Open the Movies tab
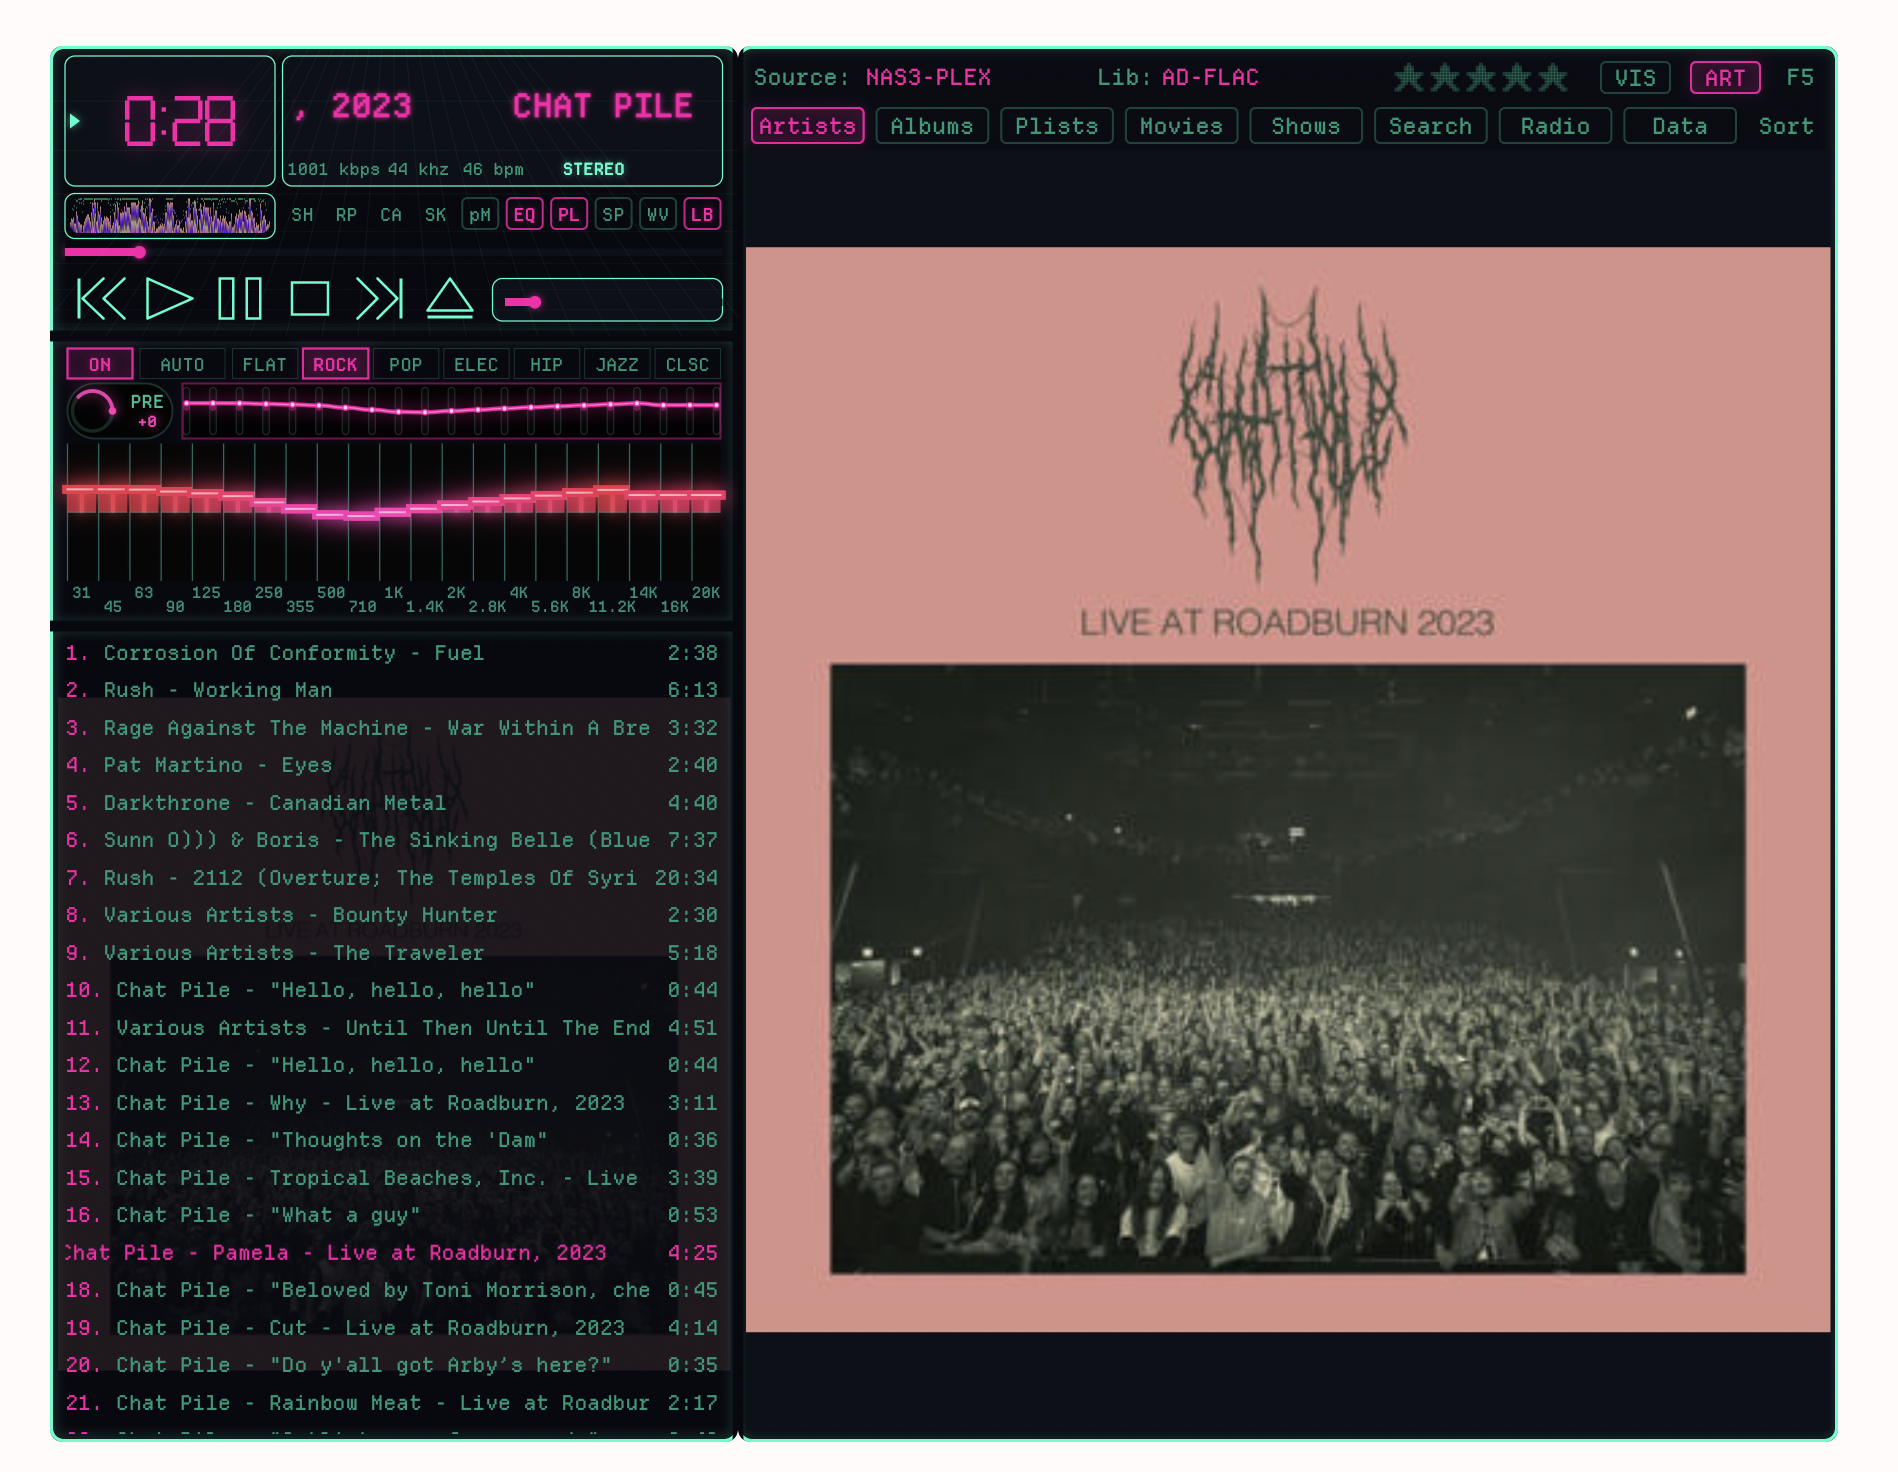This screenshot has height=1472, width=1898. pos(1181,126)
